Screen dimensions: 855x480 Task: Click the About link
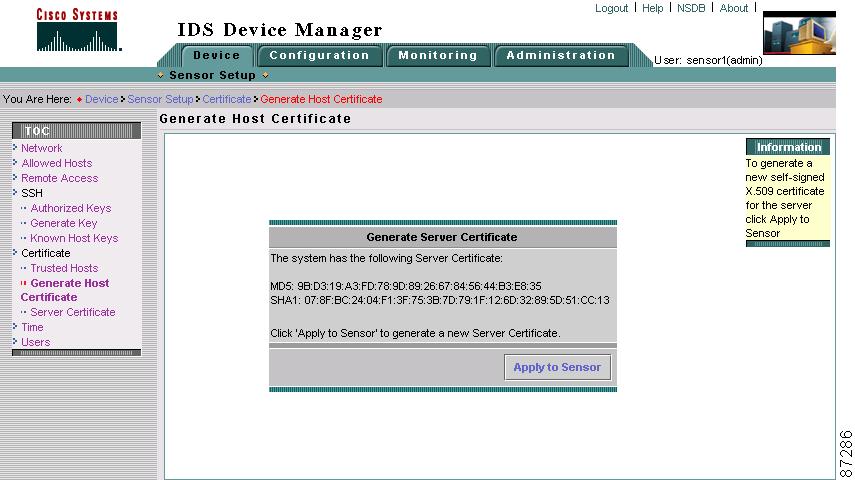coord(733,8)
